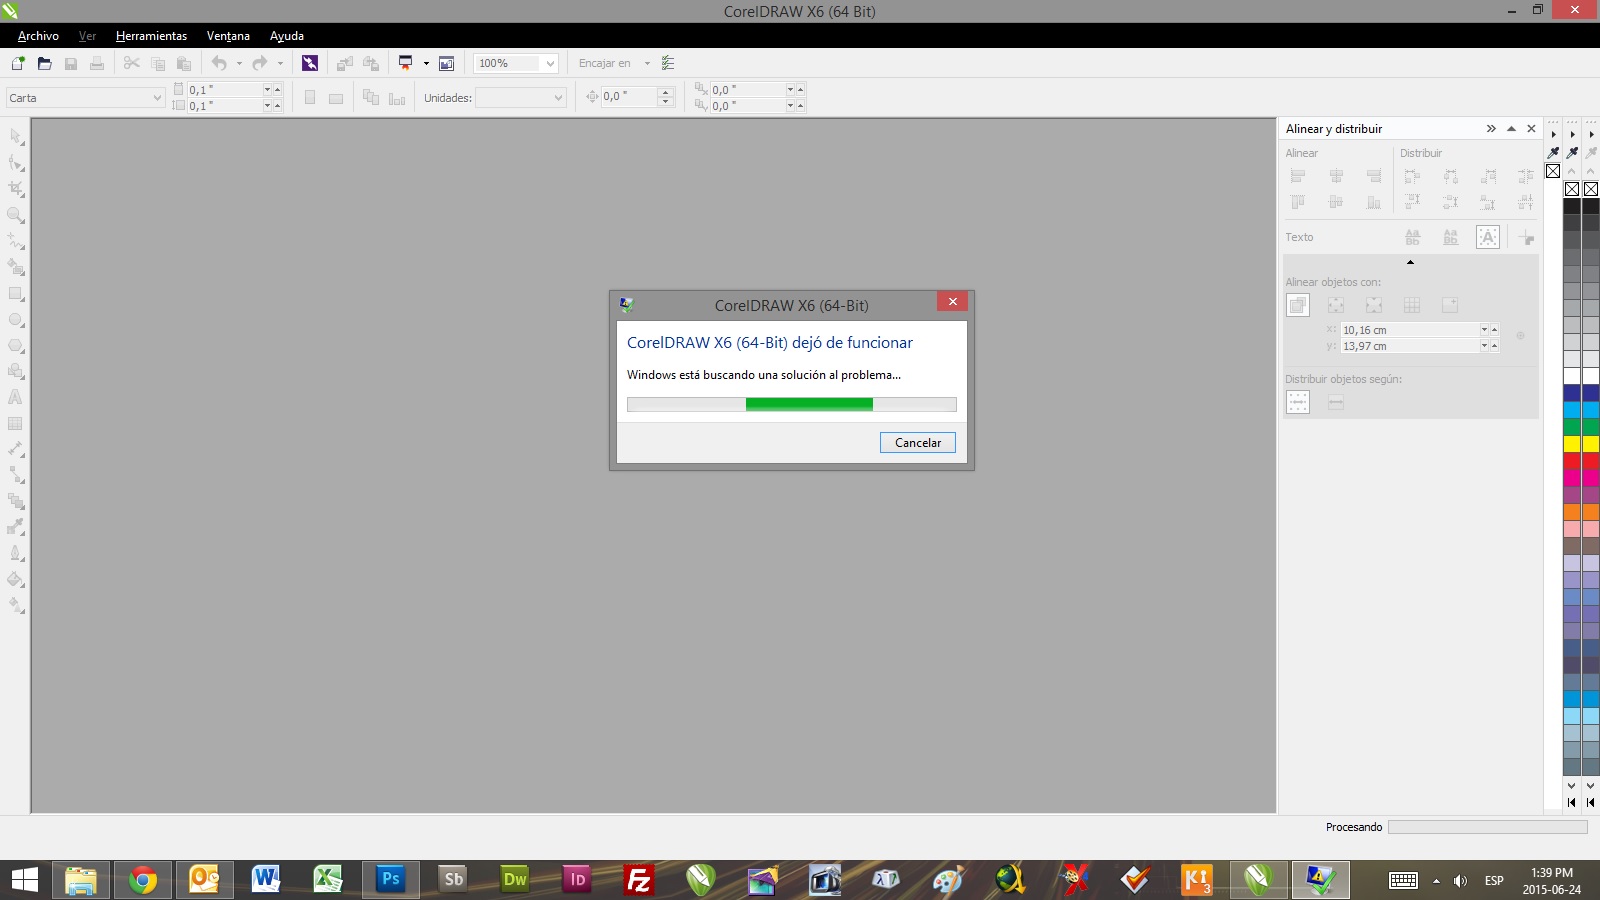Click the Application launcher icon

point(405,63)
